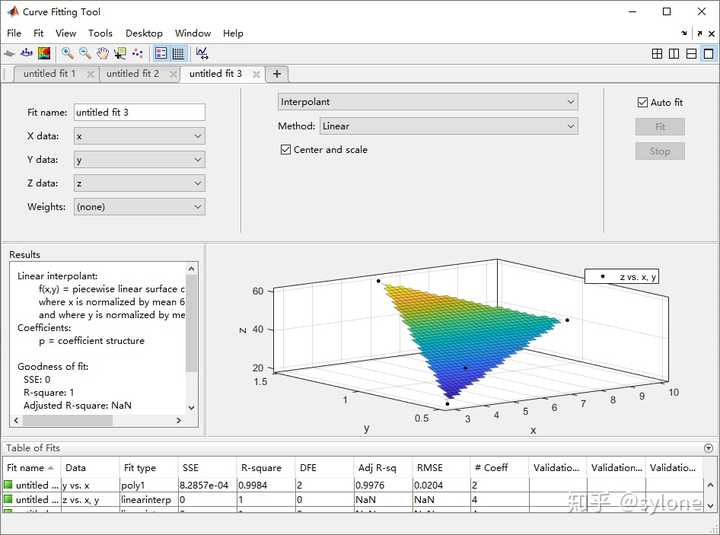Viewport: 720px width, 535px height.
Task: Sort table by SSE column header
Action: click(207, 467)
